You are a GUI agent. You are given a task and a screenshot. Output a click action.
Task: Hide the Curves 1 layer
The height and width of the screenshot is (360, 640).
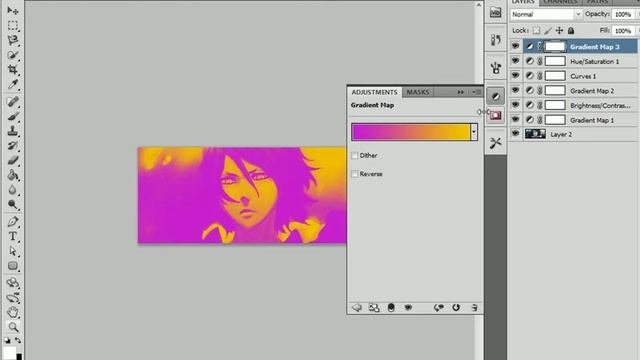point(516,76)
